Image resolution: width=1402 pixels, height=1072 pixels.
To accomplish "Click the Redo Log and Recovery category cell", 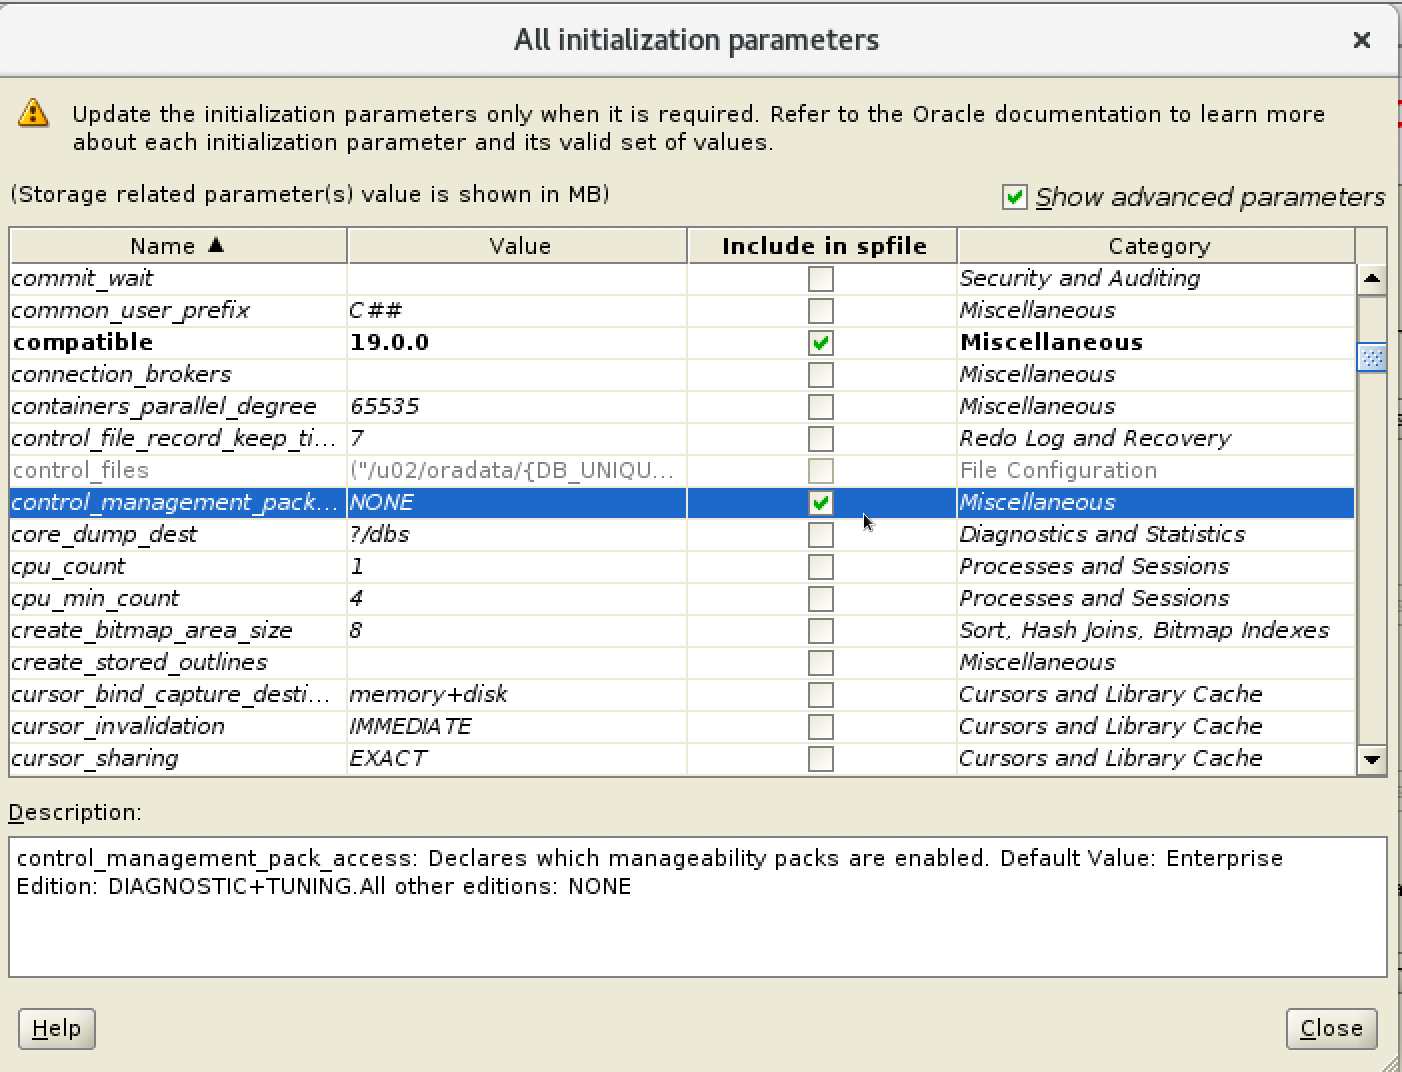I will pos(1156,438).
